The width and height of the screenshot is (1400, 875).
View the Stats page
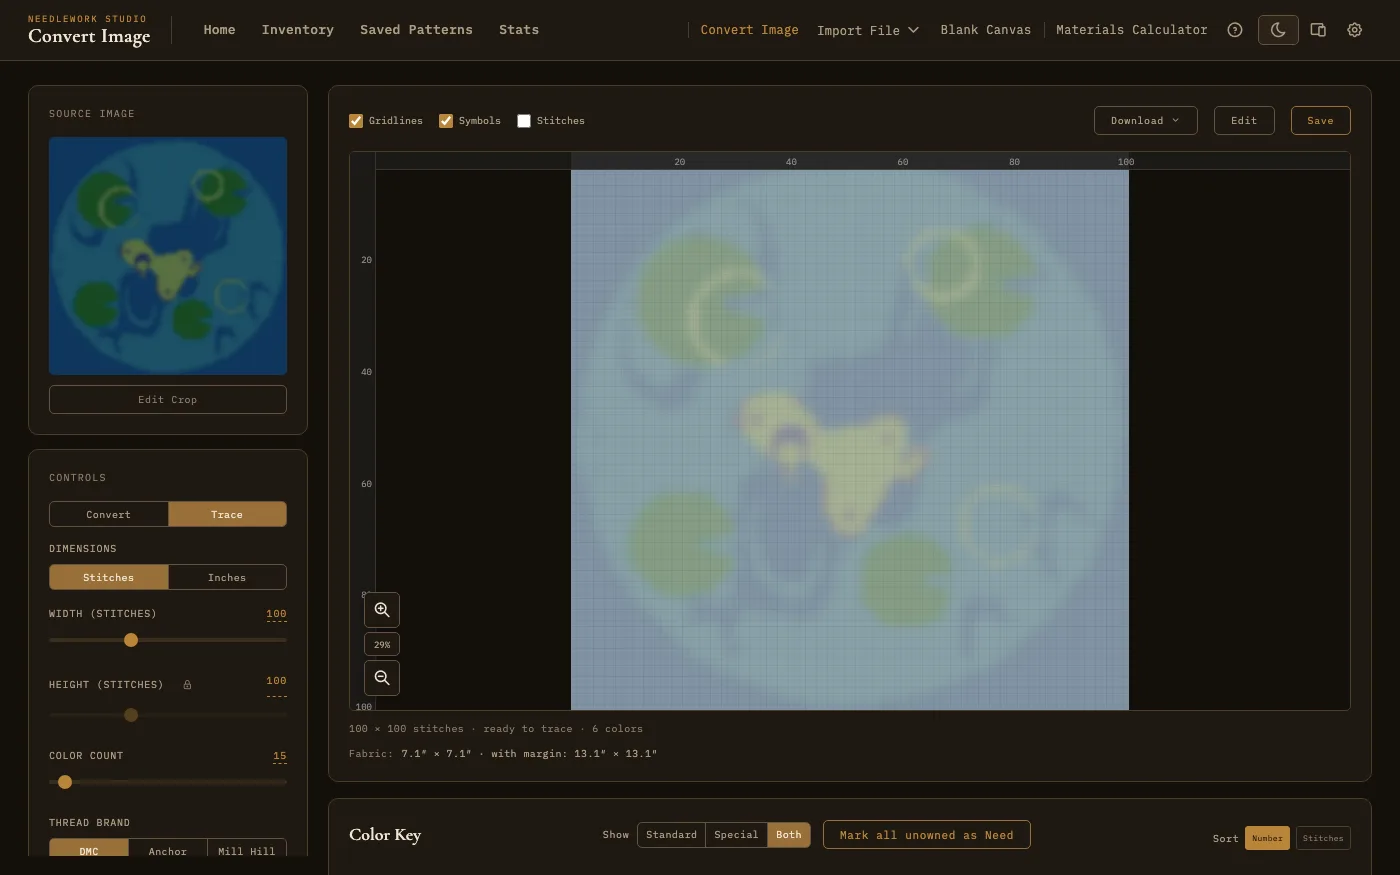pos(519,30)
